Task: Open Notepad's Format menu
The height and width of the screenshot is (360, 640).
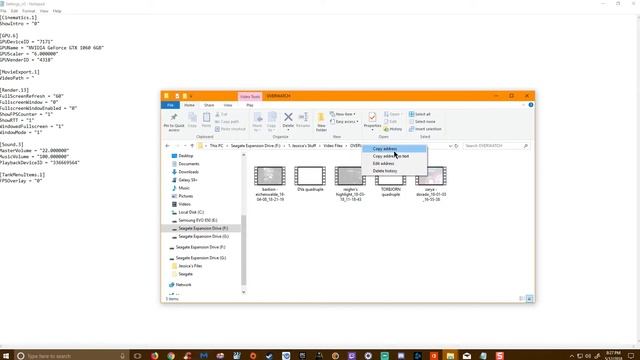Action: 29,11
